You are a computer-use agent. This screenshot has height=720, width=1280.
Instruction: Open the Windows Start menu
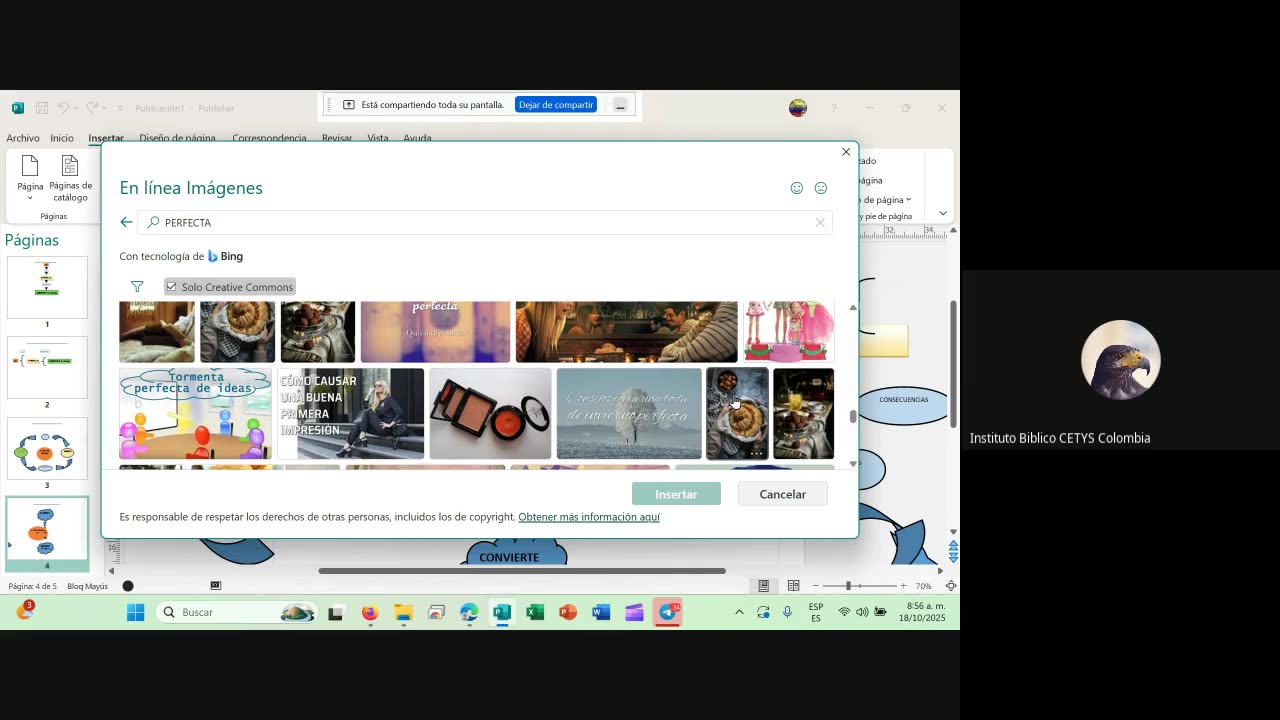(x=136, y=612)
